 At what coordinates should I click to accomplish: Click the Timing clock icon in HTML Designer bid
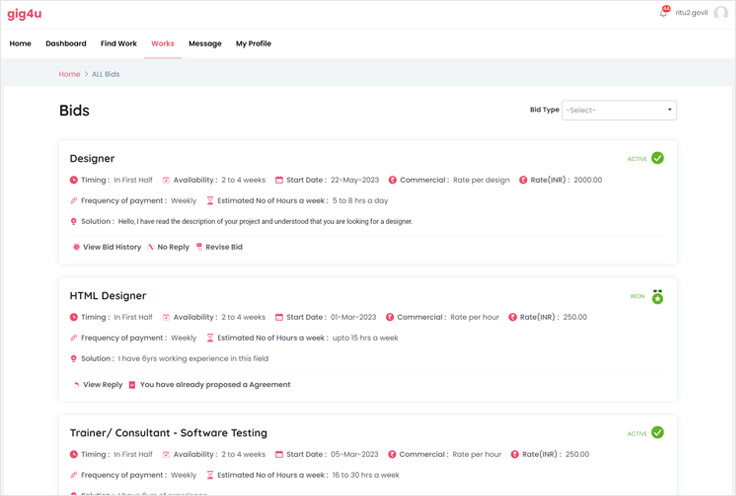coord(74,317)
